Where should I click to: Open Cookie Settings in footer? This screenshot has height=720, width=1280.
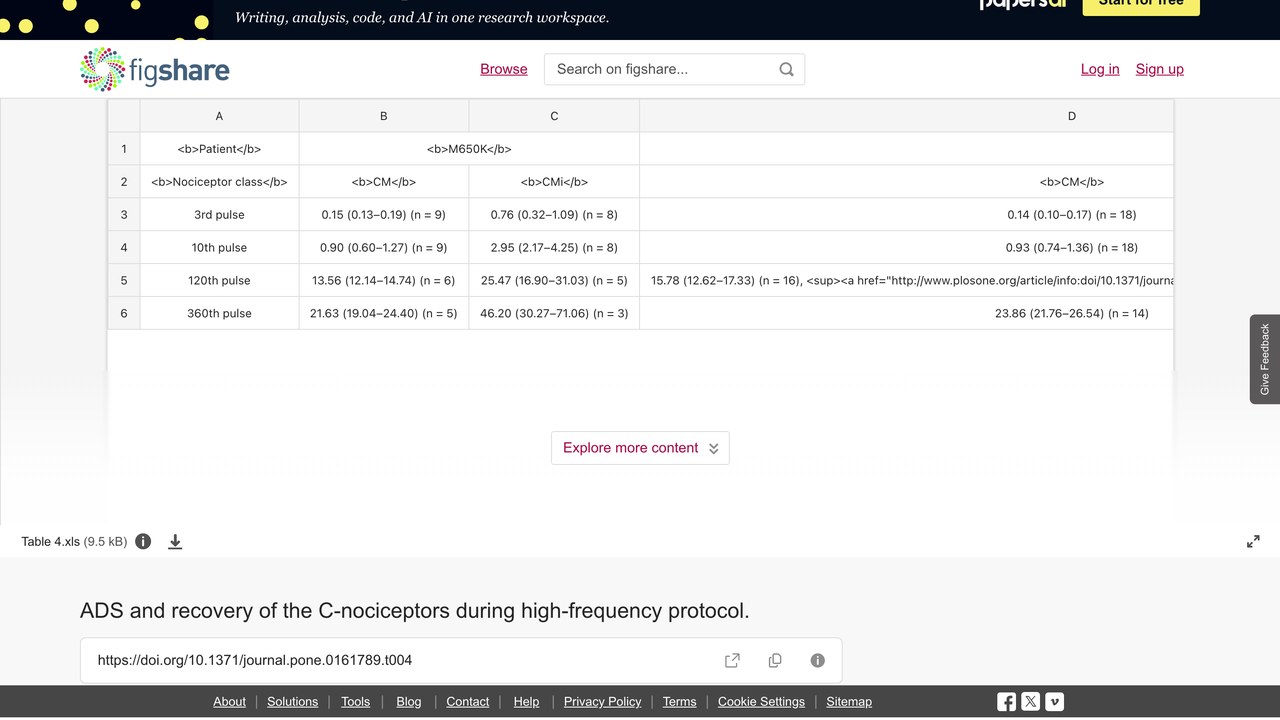pyautogui.click(x=761, y=702)
